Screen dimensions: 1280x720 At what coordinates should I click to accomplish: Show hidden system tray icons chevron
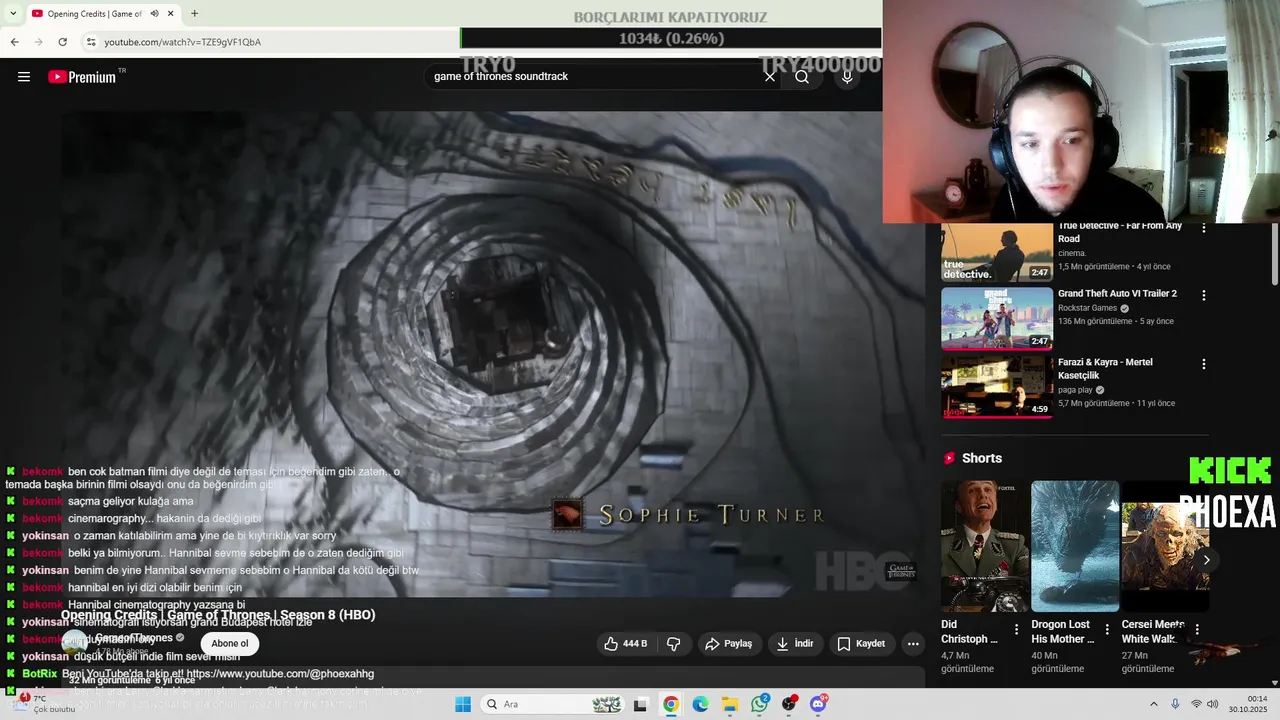pos(1153,704)
